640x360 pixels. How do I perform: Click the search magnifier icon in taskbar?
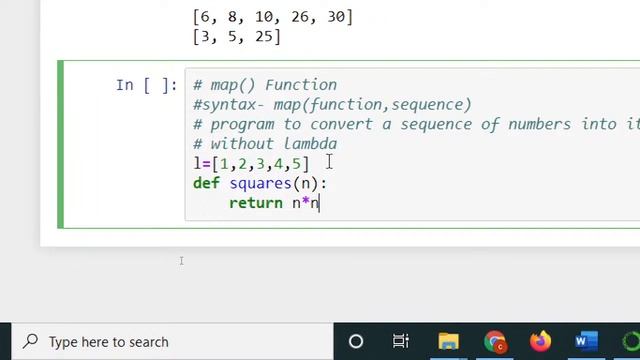[x=31, y=341]
